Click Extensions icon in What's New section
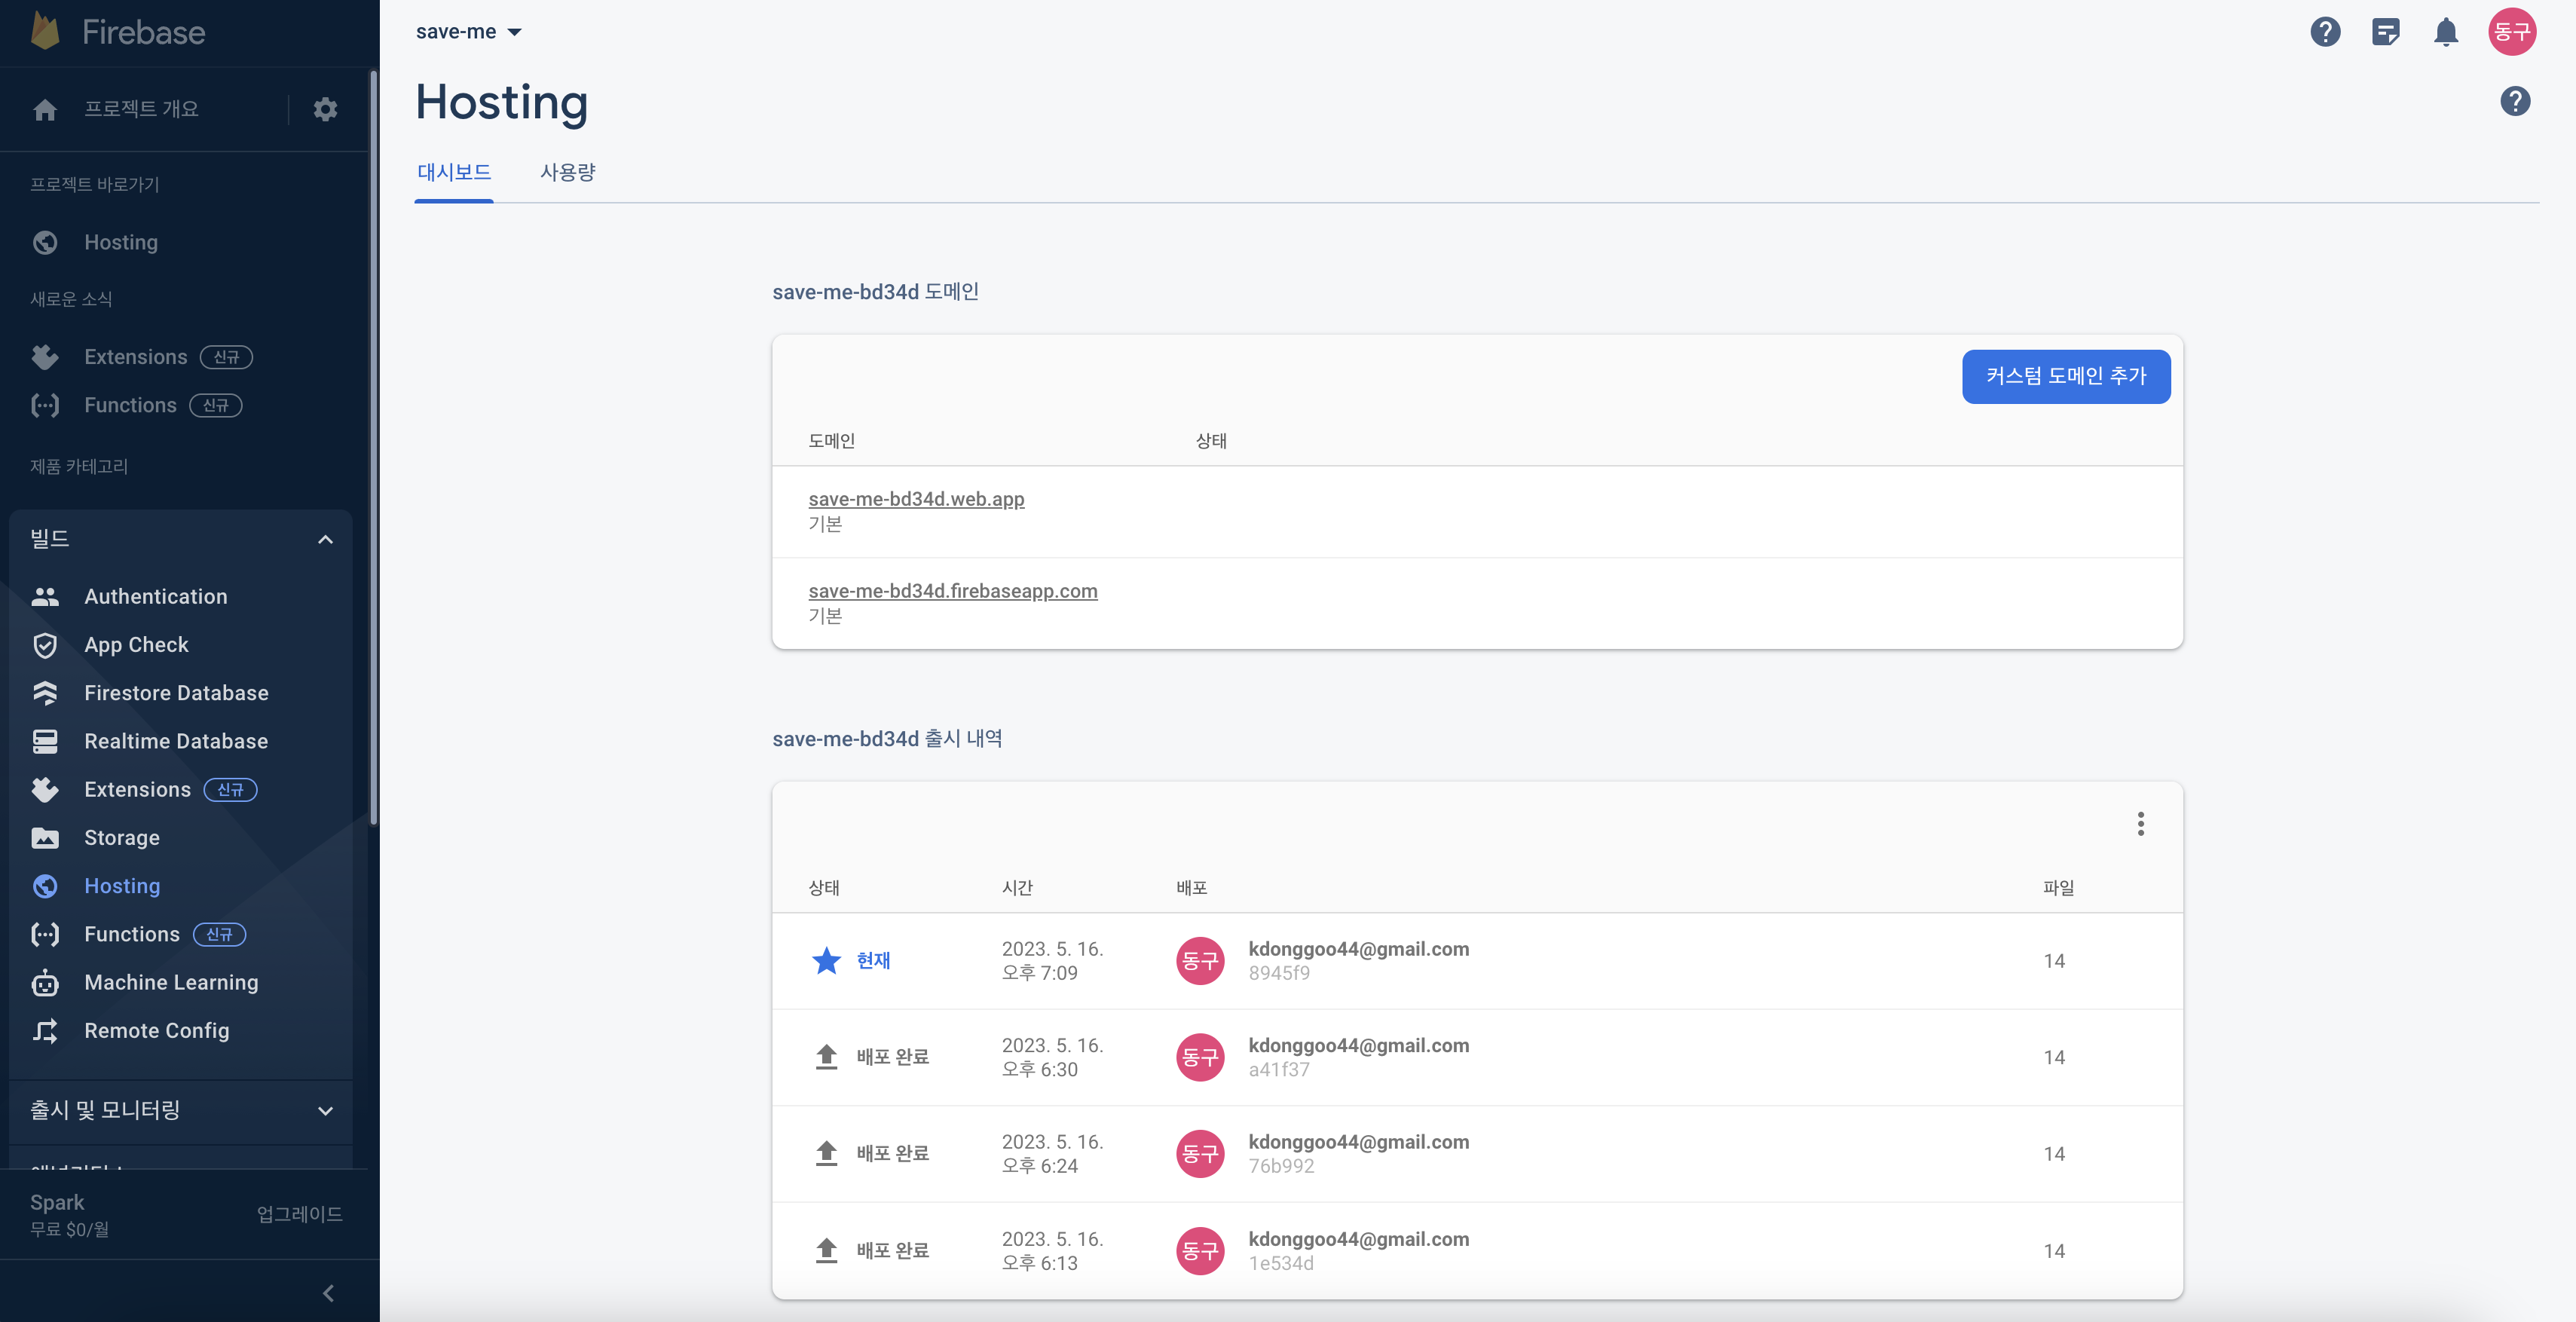 pos(45,357)
